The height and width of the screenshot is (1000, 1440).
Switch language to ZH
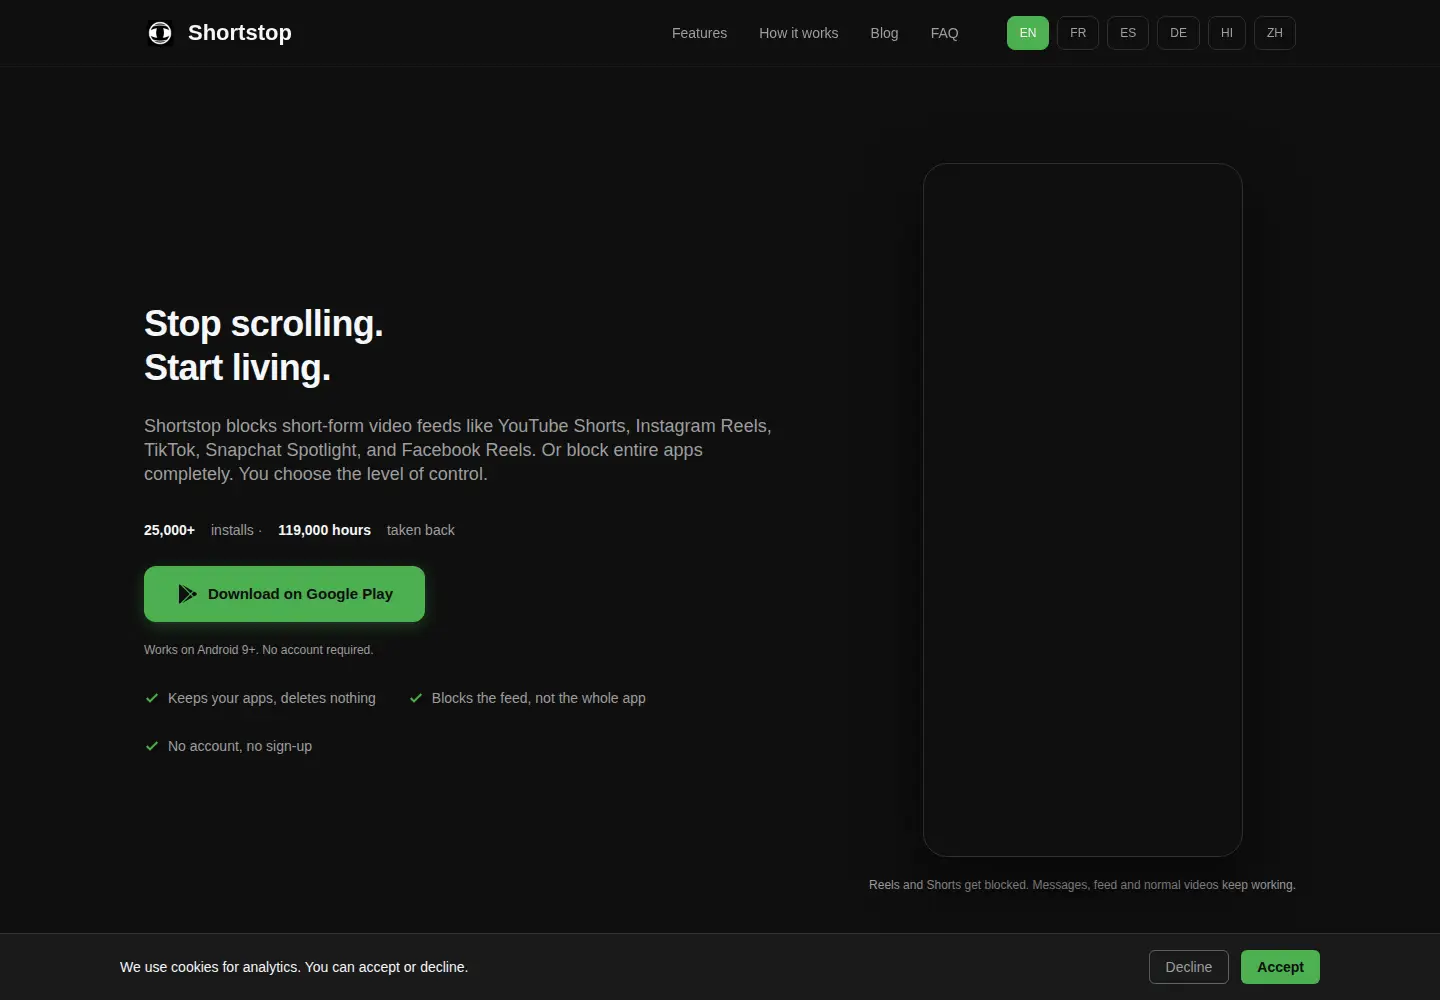pyautogui.click(x=1275, y=33)
